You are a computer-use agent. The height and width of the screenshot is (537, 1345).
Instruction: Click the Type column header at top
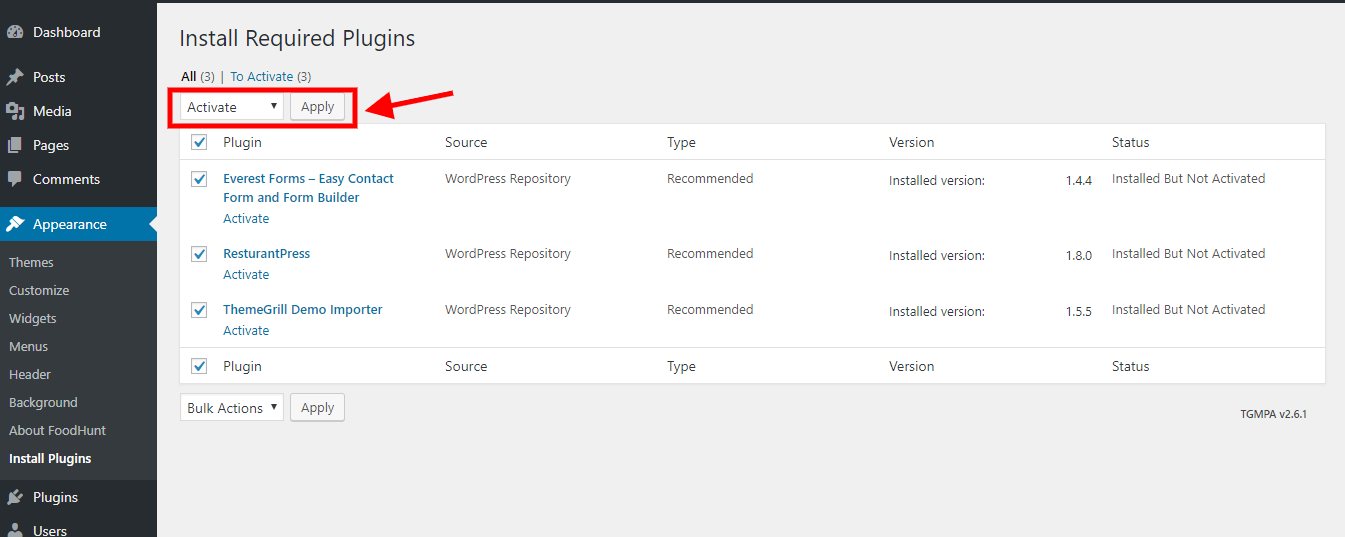pos(681,142)
